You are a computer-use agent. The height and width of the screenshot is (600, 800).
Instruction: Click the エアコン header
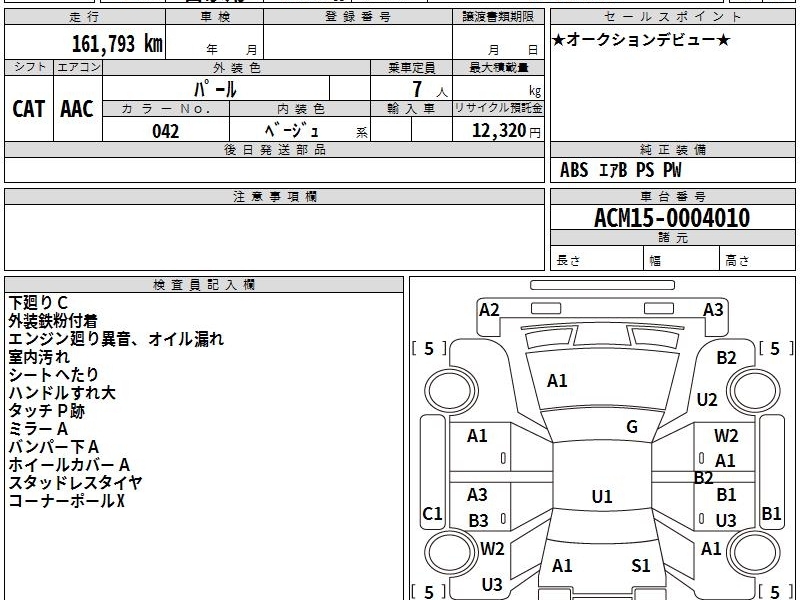(x=78, y=67)
